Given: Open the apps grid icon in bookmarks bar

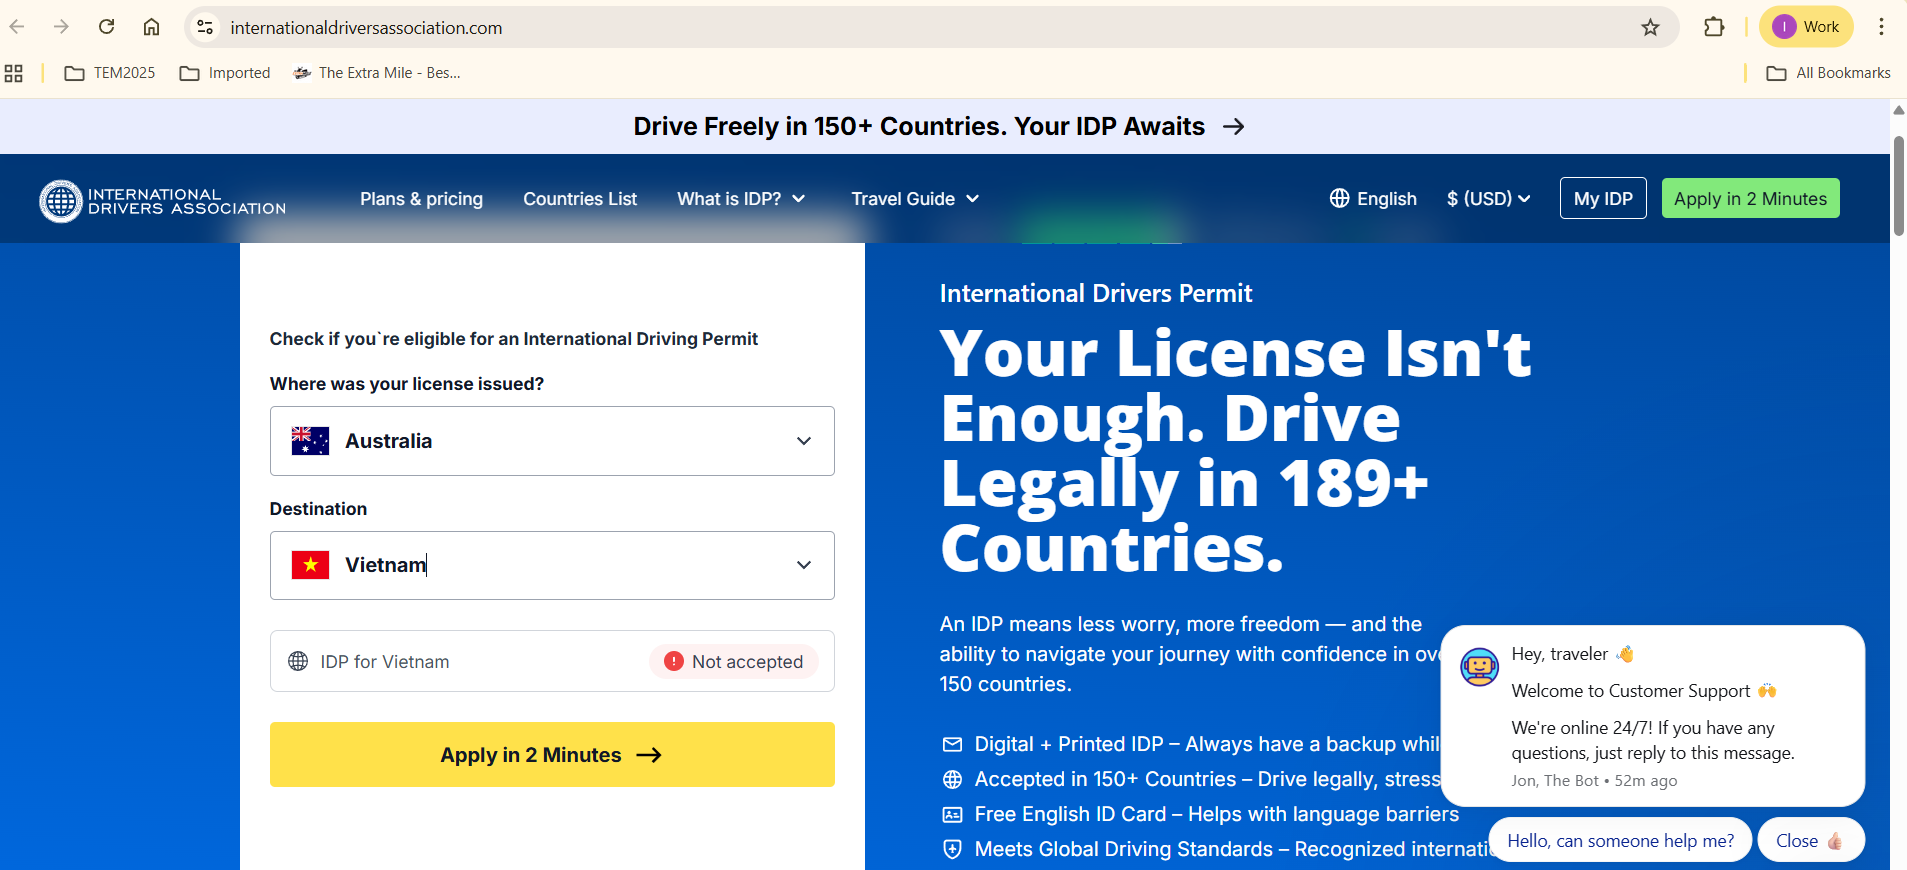Looking at the screenshot, I should tap(14, 73).
